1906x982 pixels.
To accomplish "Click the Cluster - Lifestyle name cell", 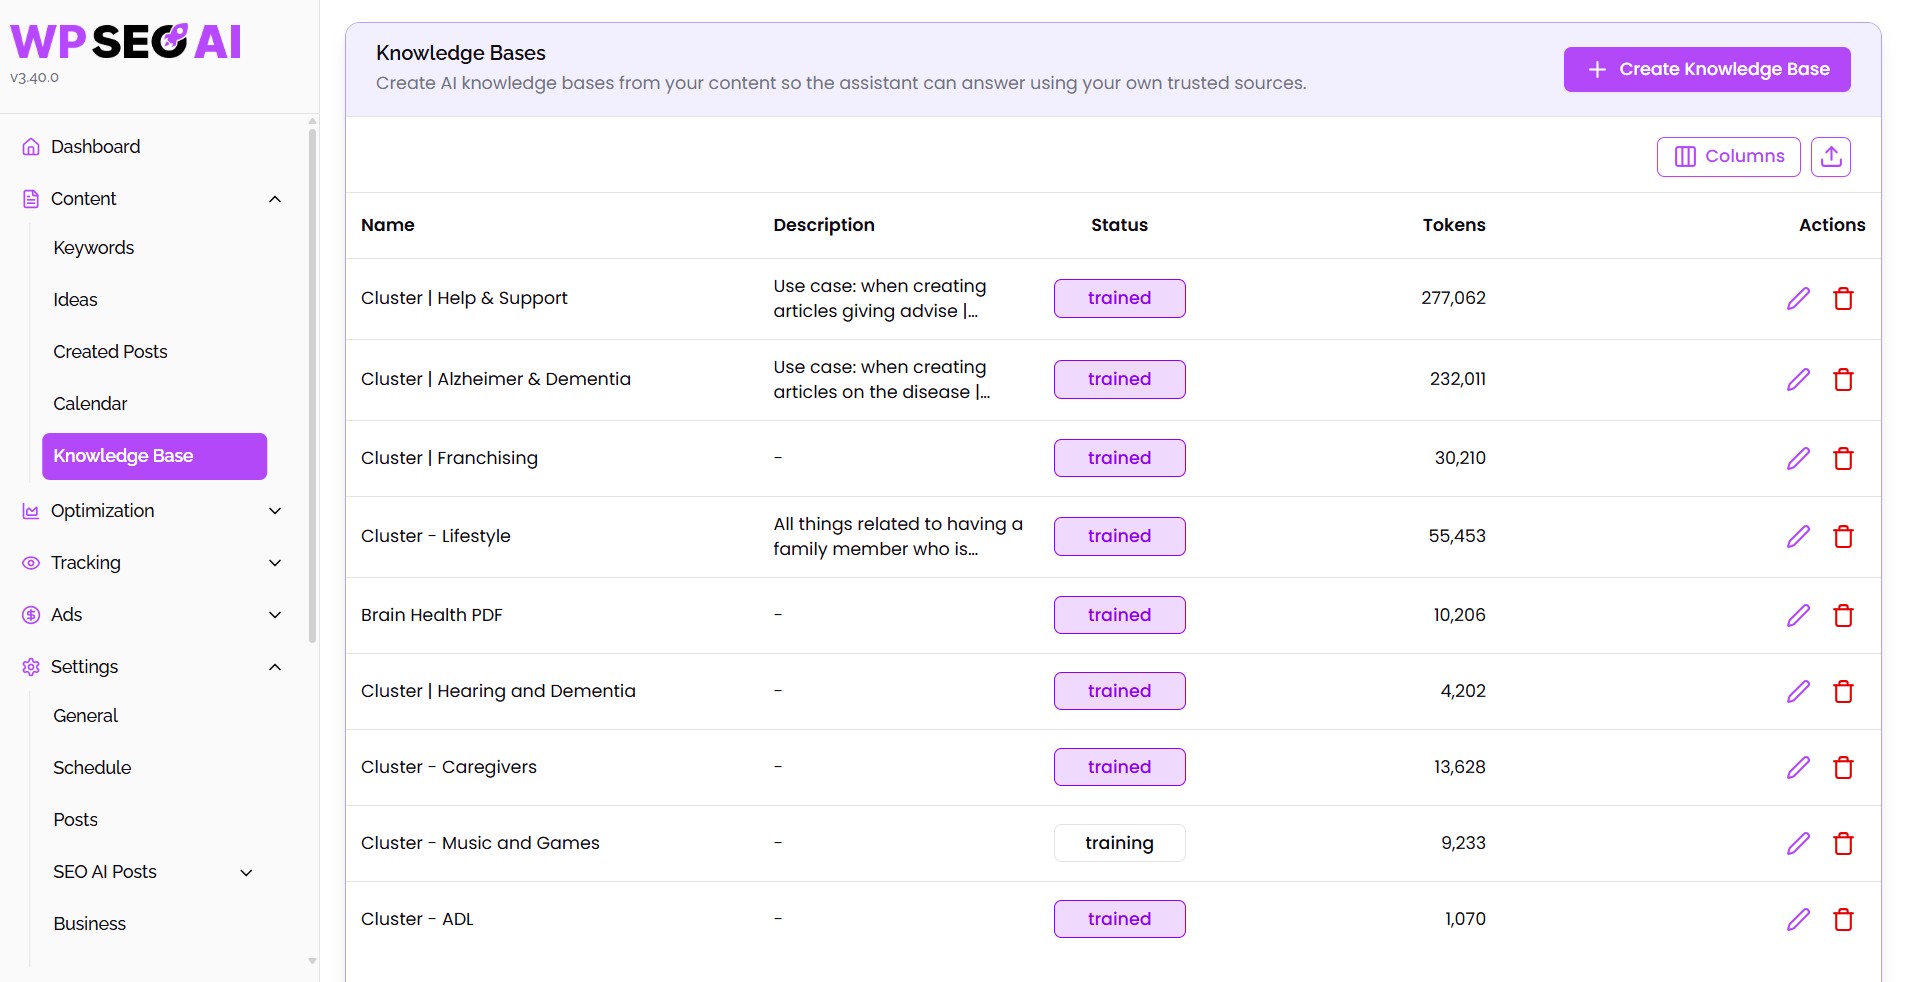I will point(435,536).
